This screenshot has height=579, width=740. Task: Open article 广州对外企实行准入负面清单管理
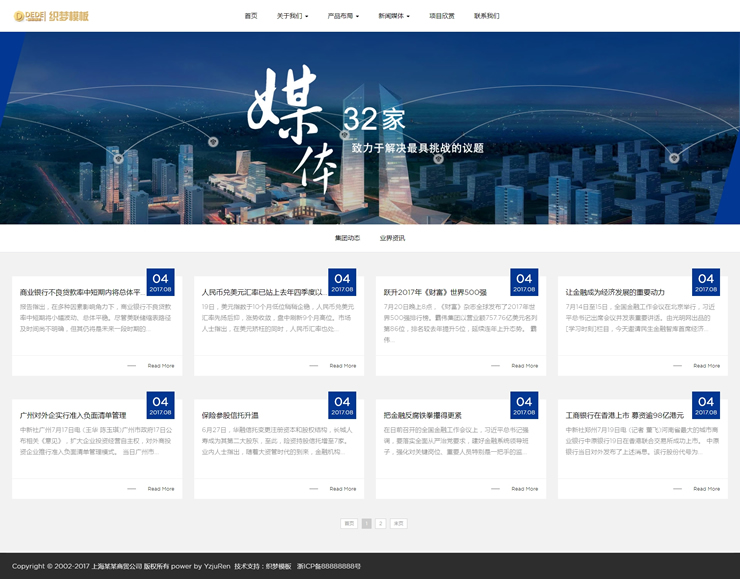click(73, 415)
